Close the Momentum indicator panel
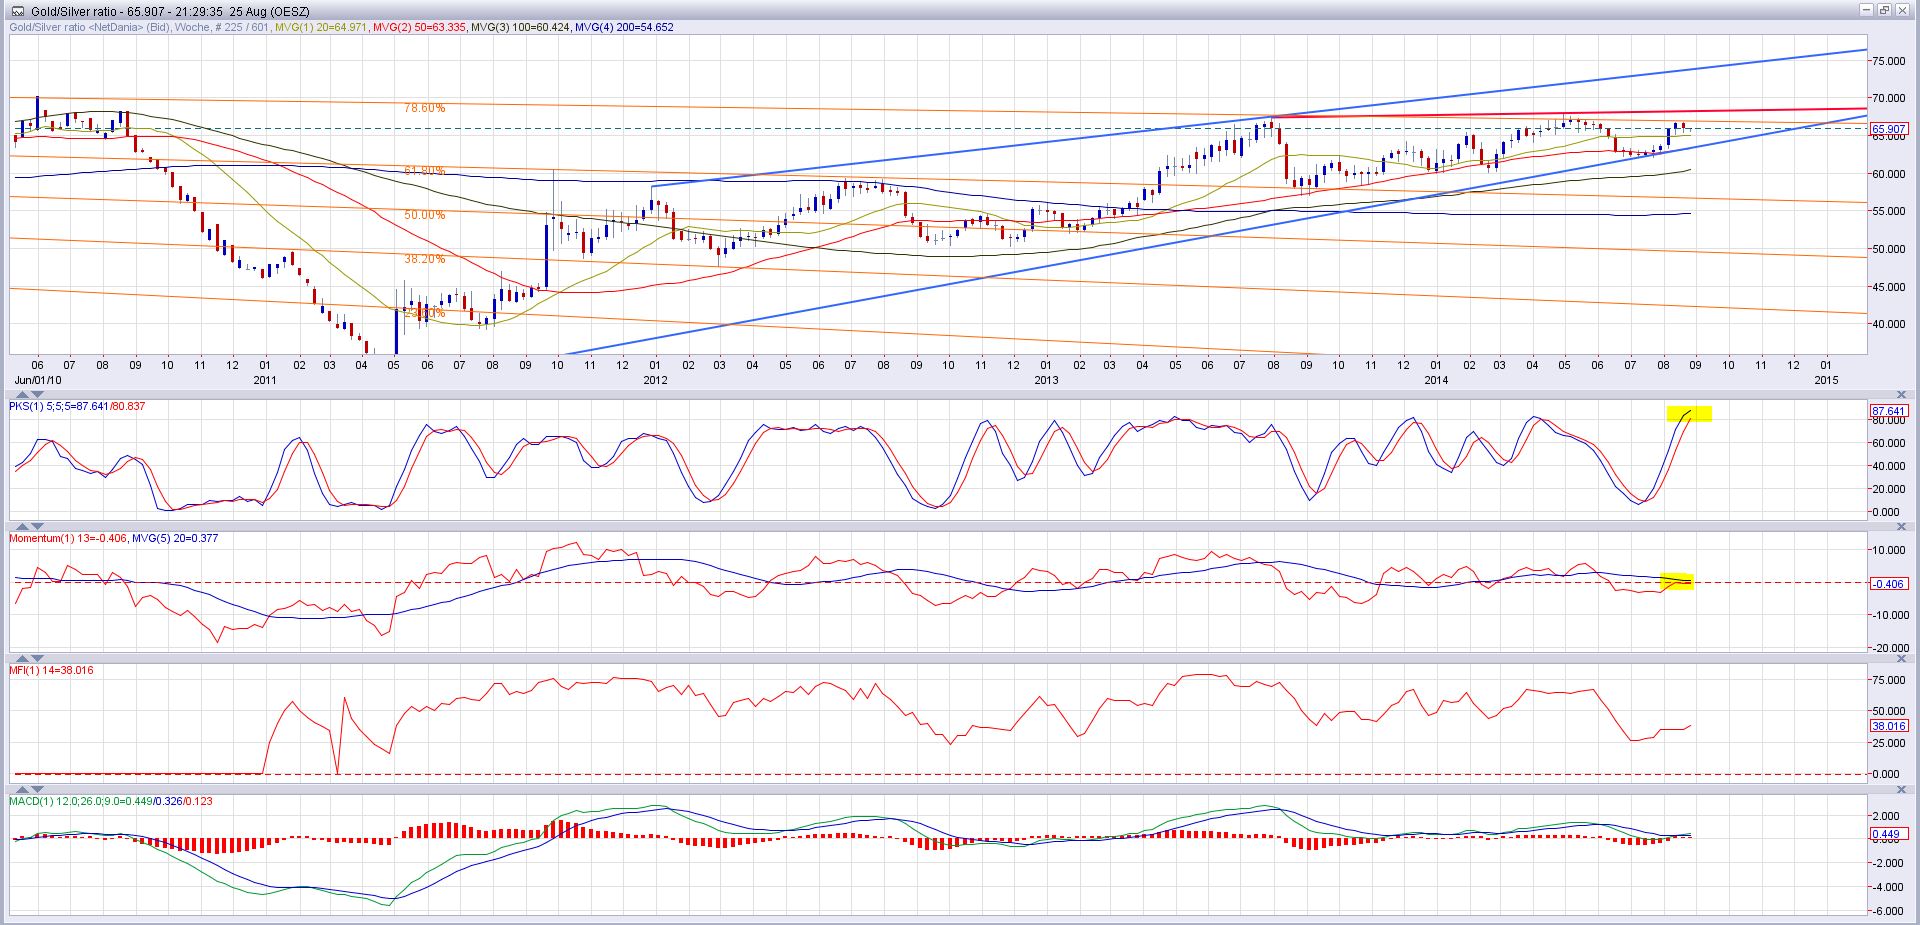Screen dimensions: 1920x925 coord(1902,526)
